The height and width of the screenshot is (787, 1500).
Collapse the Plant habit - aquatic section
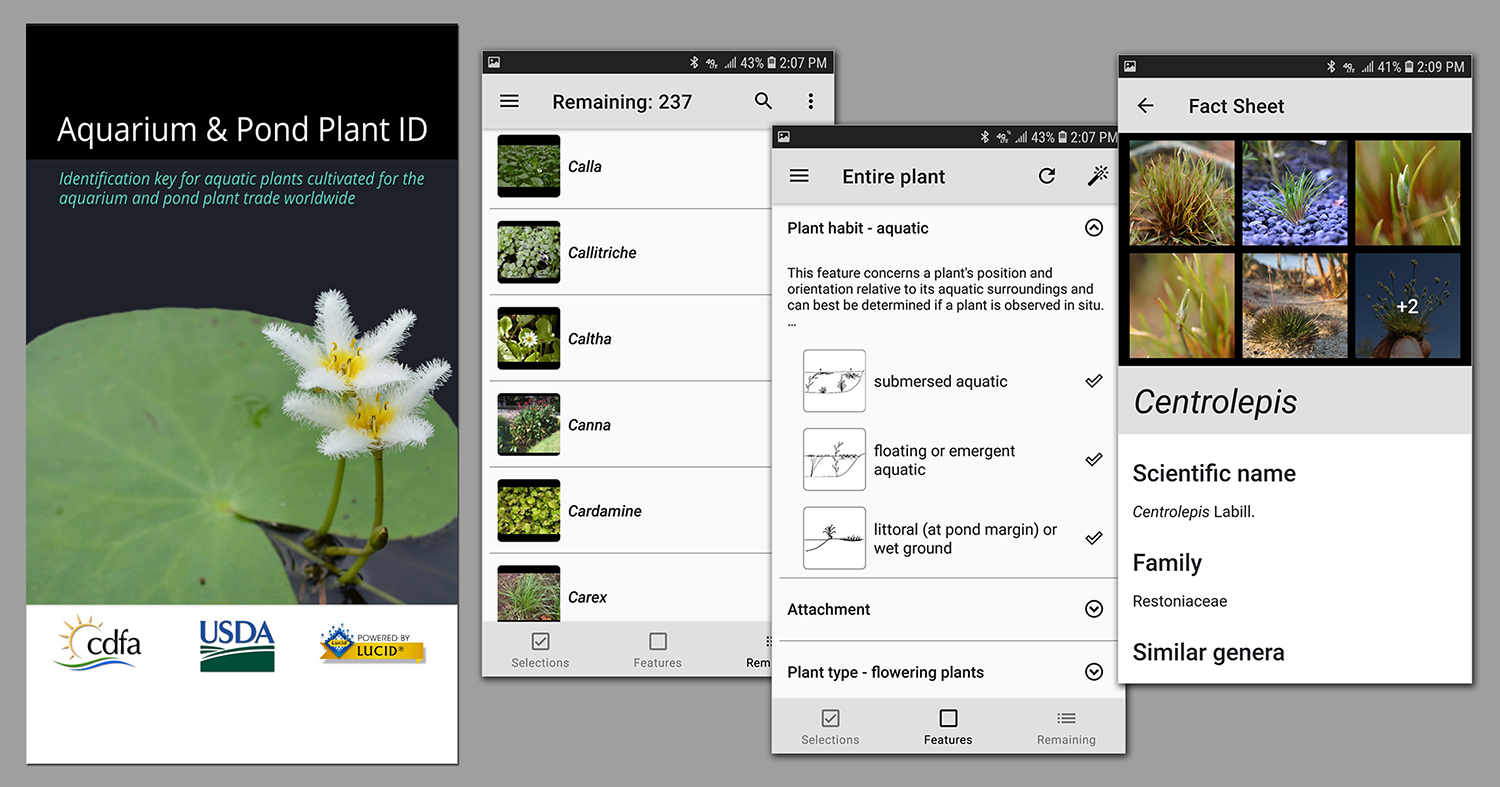point(1094,228)
